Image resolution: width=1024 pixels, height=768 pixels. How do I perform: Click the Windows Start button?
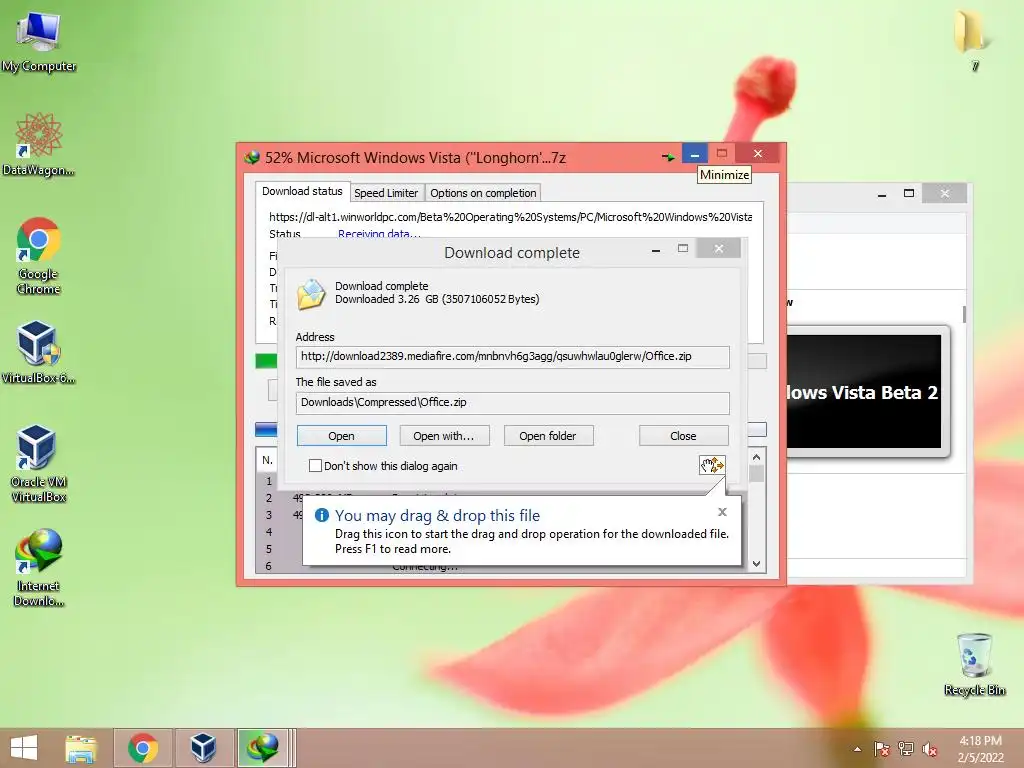[24, 748]
